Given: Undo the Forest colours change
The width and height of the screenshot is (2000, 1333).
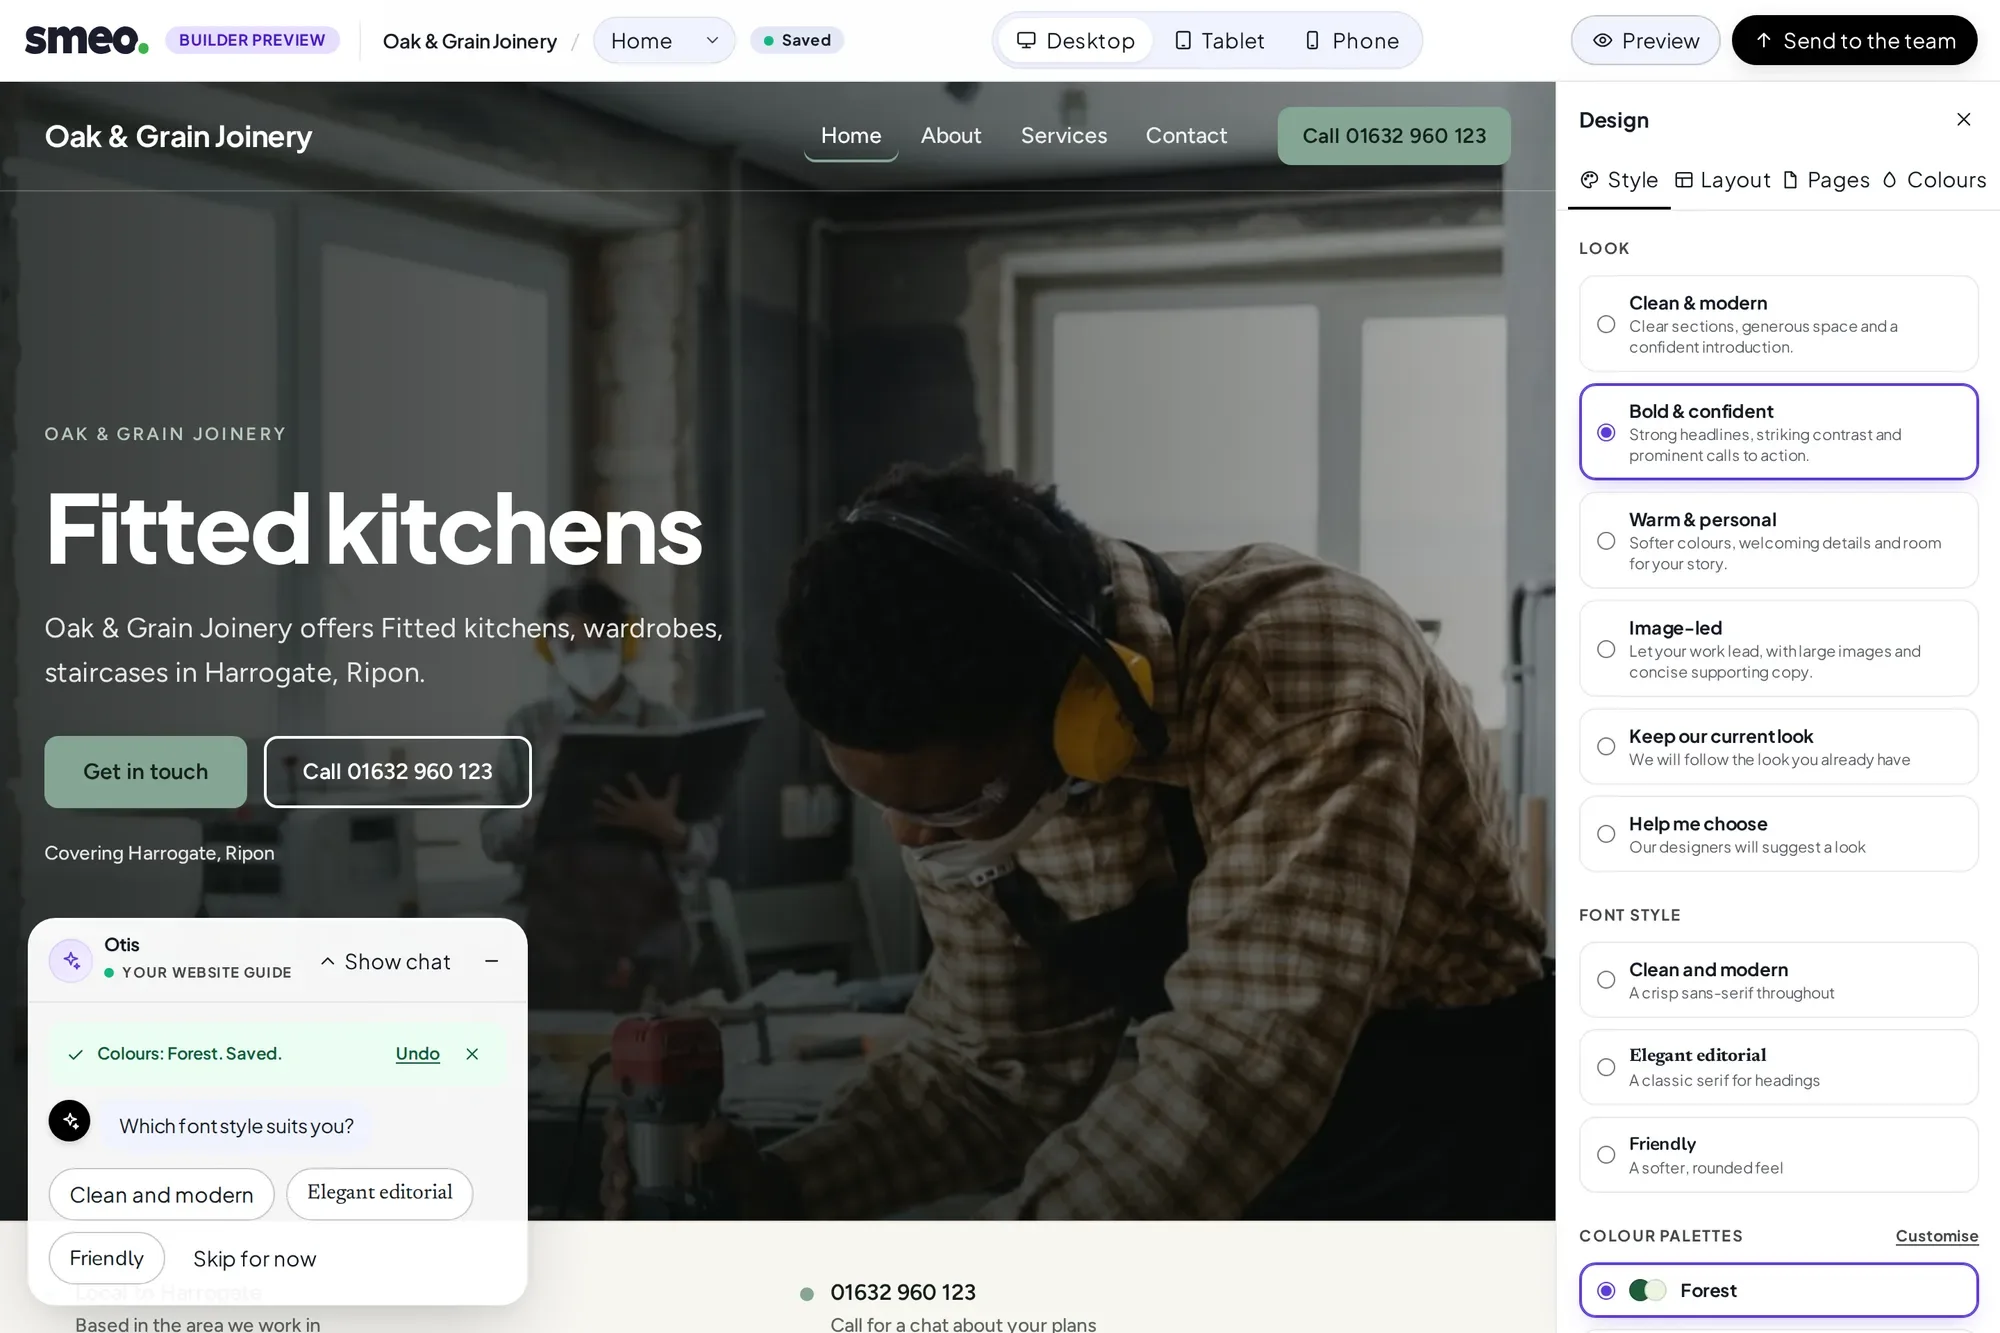Looking at the screenshot, I should pyautogui.click(x=417, y=1054).
